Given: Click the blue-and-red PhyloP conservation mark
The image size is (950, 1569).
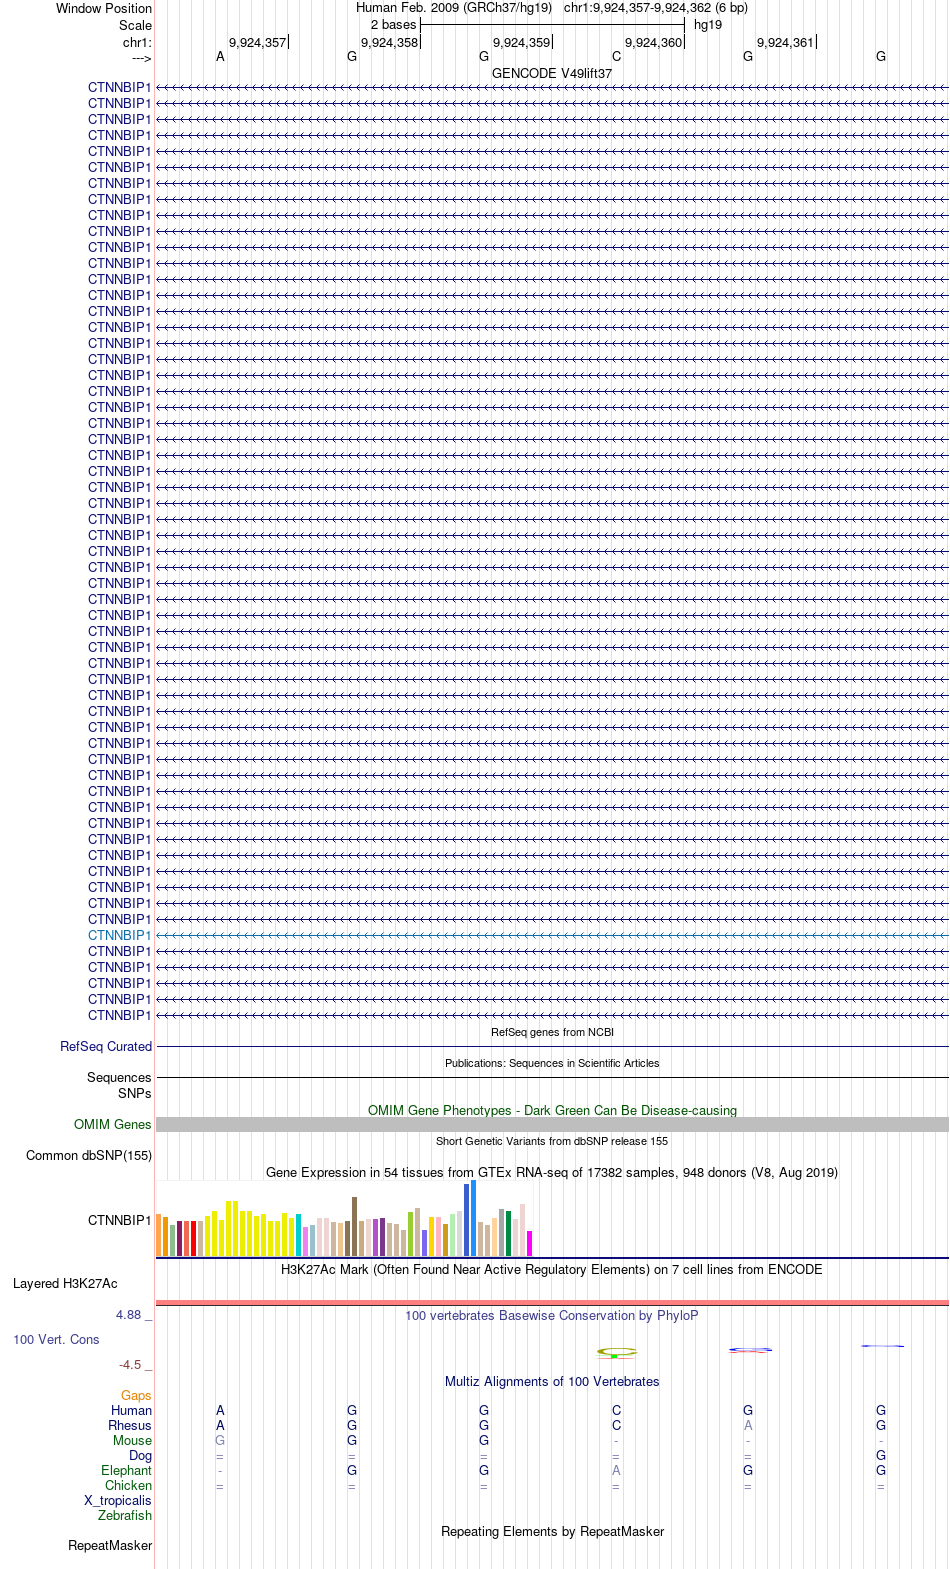Looking at the screenshot, I should click(x=750, y=1350).
